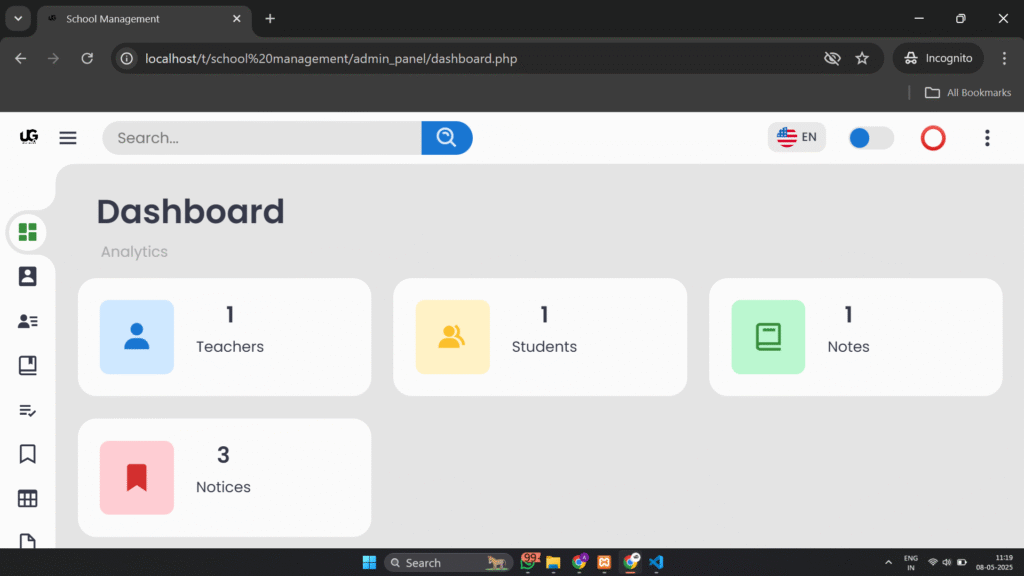This screenshot has width=1024, height=576.
Task: Open File Explorer from the taskbar
Action: tap(553, 562)
